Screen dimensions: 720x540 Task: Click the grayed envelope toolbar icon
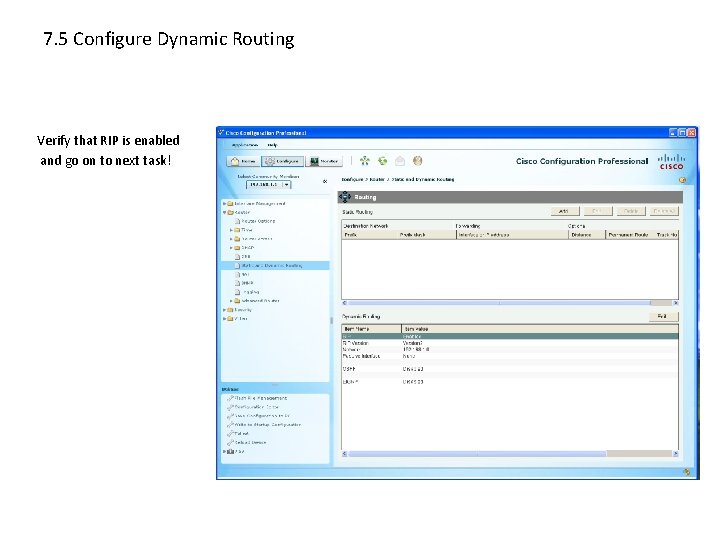400,161
